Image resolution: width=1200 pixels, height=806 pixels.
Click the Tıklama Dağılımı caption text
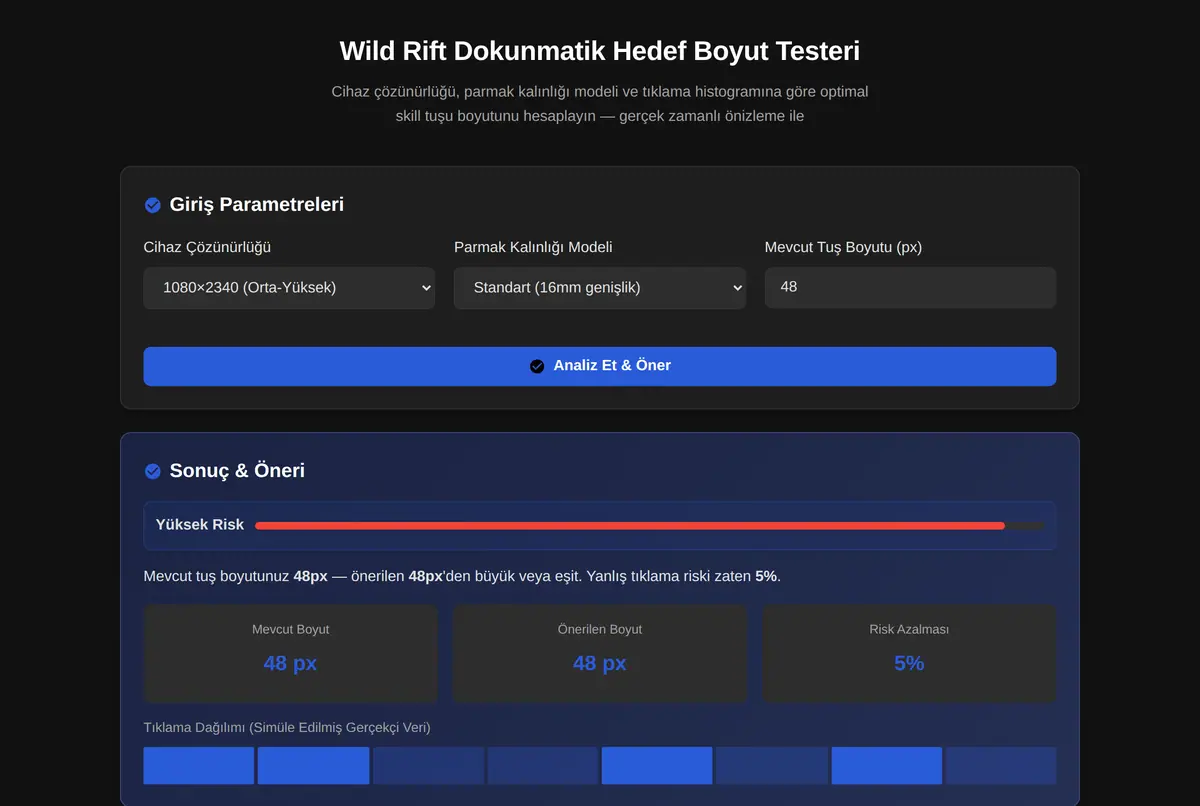(x=287, y=727)
